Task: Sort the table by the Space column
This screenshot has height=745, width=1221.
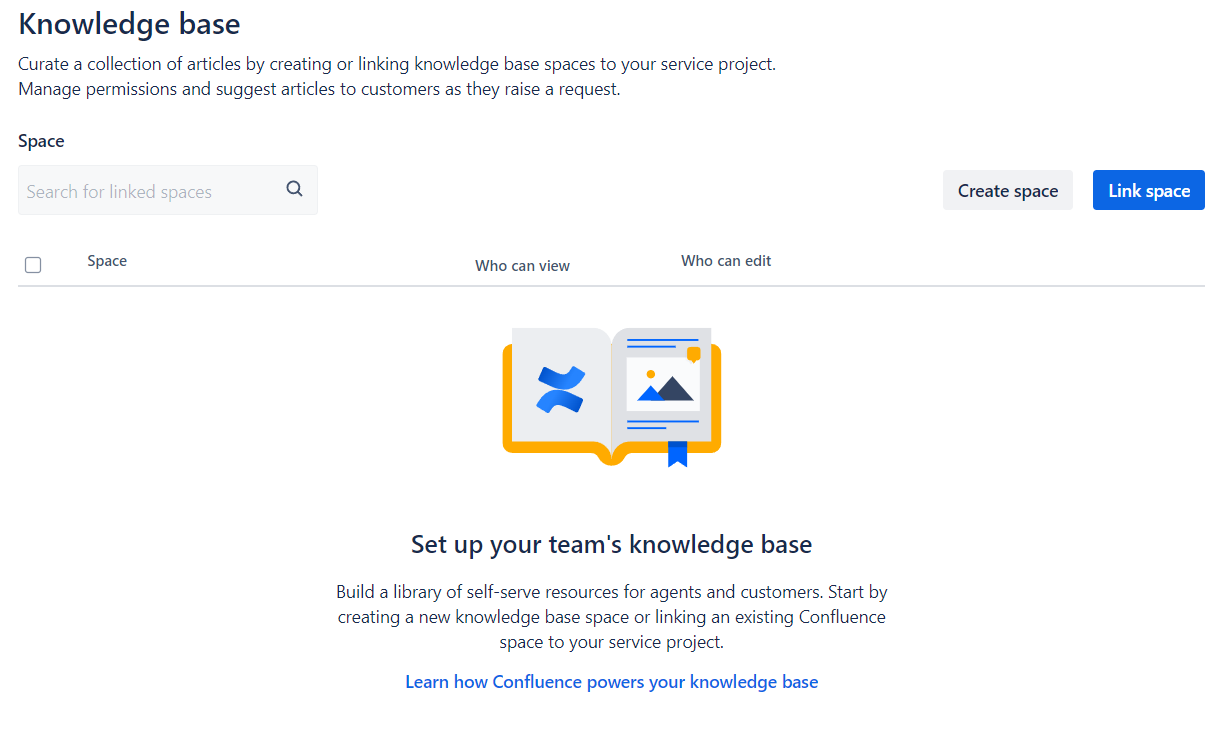Action: pos(107,260)
